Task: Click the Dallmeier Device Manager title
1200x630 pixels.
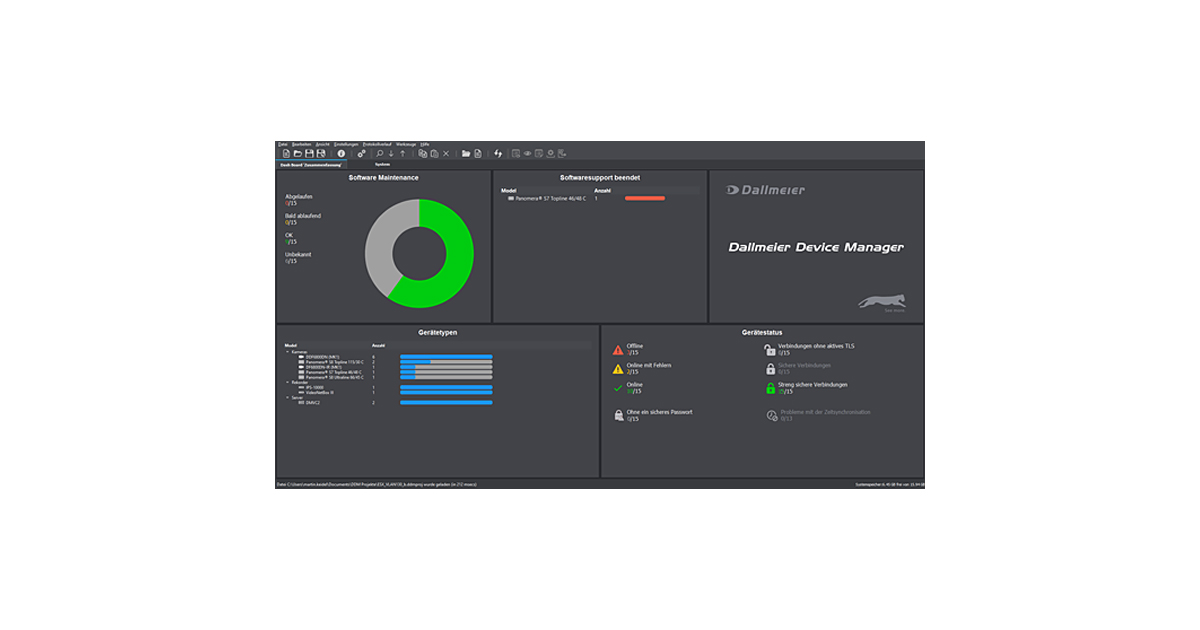Action: [x=816, y=247]
